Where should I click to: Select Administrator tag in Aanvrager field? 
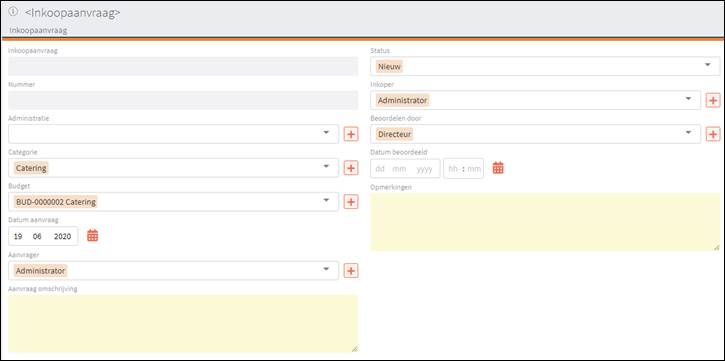[41, 271]
